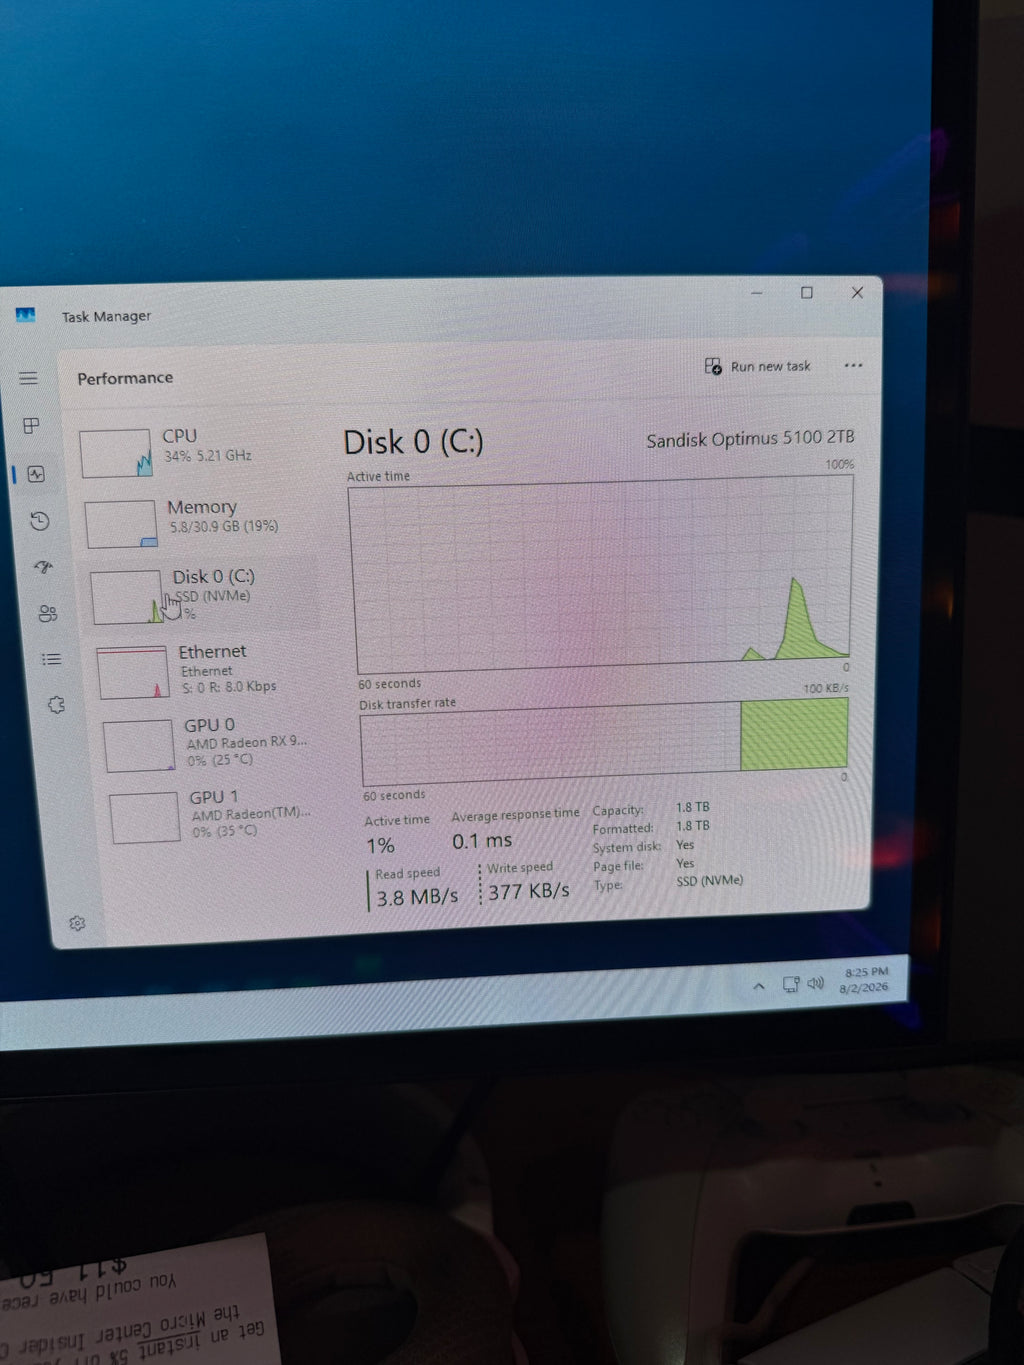Click the GPU 1 mini graph thumbnail
The image size is (1024, 1365).
(145, 818)
